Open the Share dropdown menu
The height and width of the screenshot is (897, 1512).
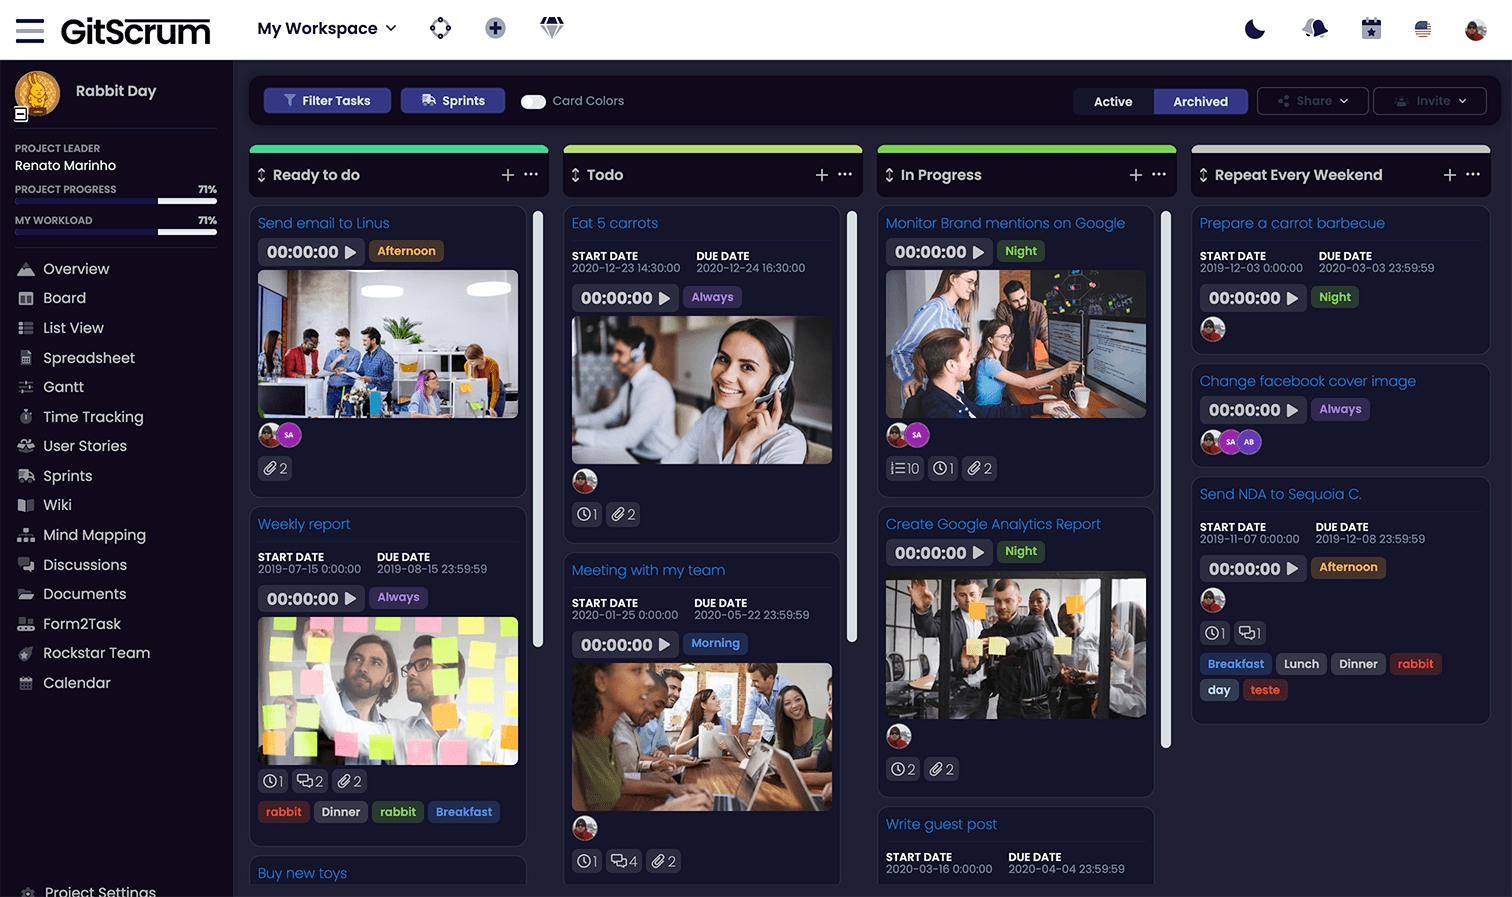(x=1312, y=100)
